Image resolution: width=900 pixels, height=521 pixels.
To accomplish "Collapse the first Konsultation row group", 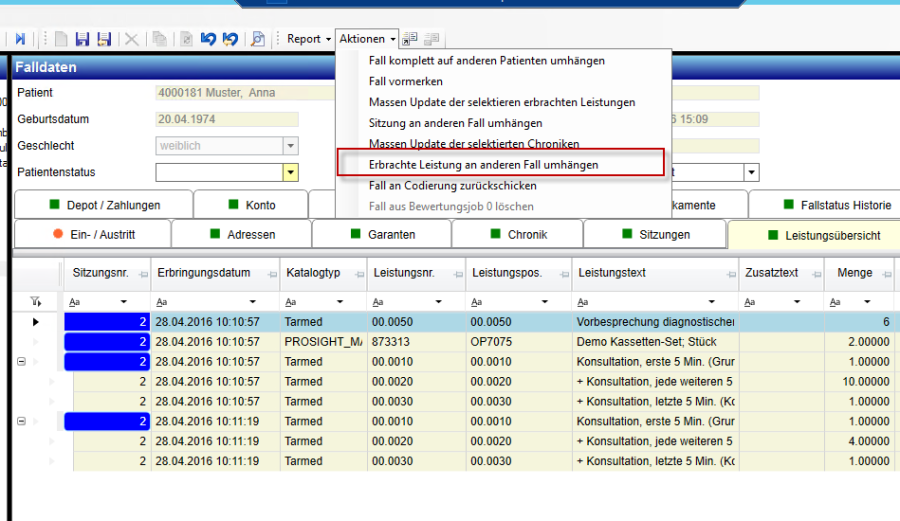I will click(21, 362).
